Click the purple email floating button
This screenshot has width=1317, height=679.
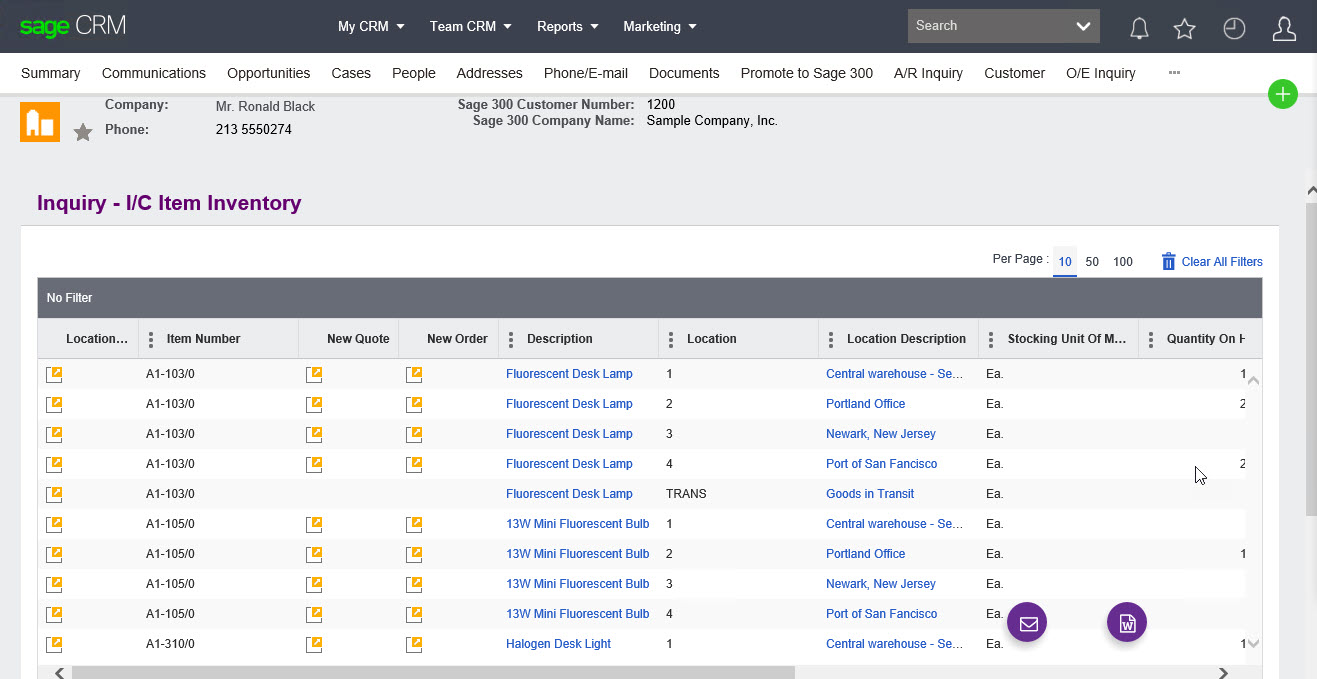1027,623
